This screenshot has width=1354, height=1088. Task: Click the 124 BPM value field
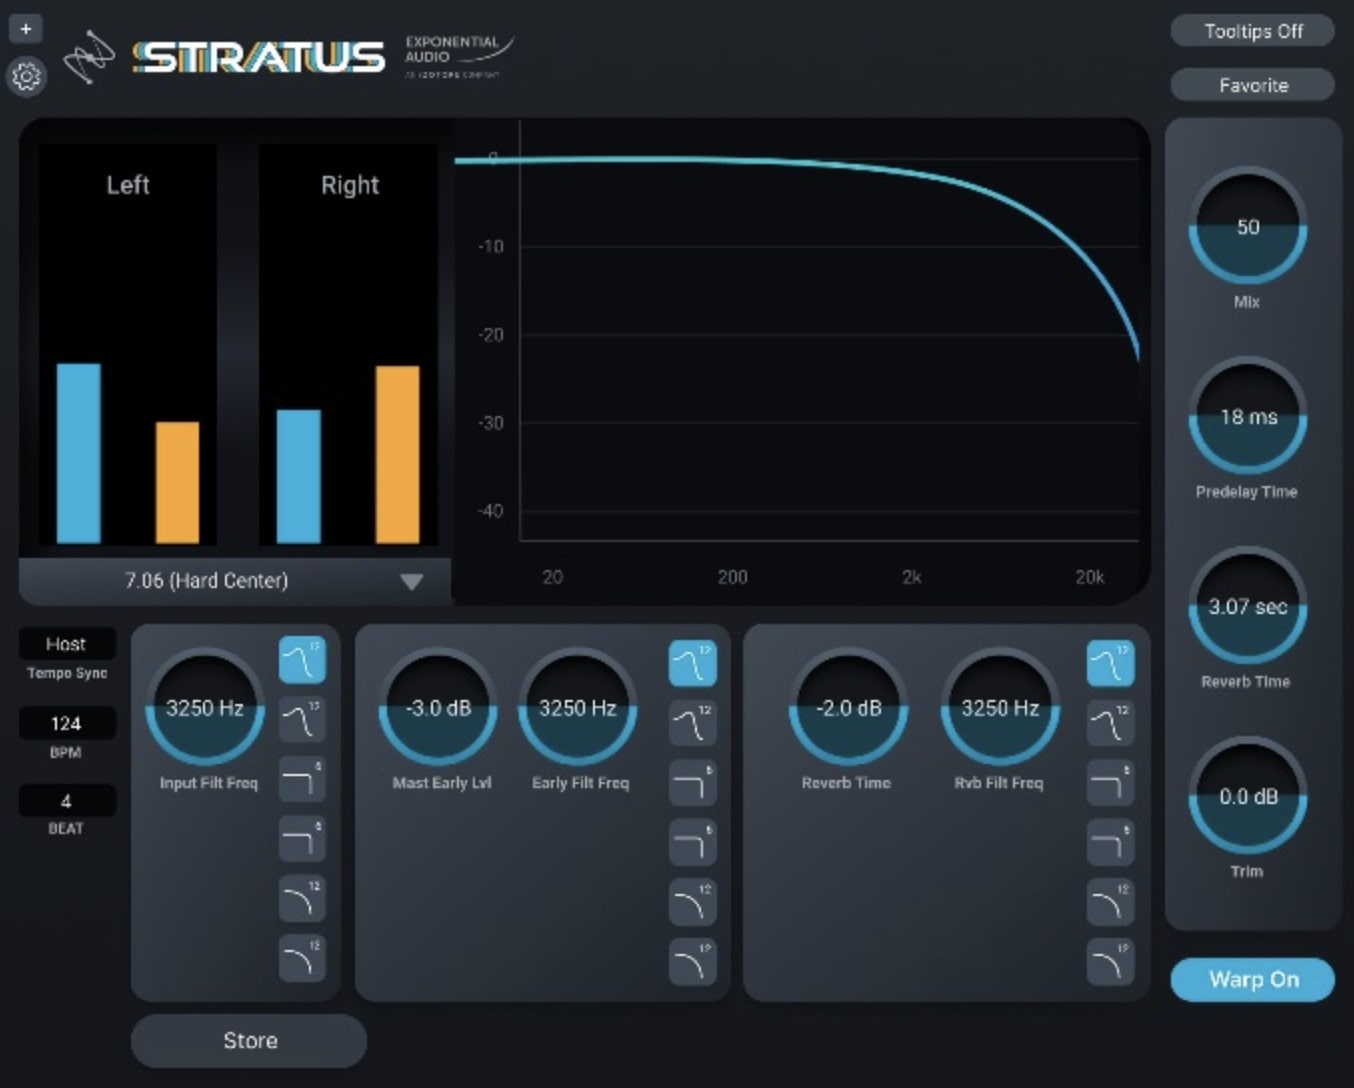tap(66, 723)
